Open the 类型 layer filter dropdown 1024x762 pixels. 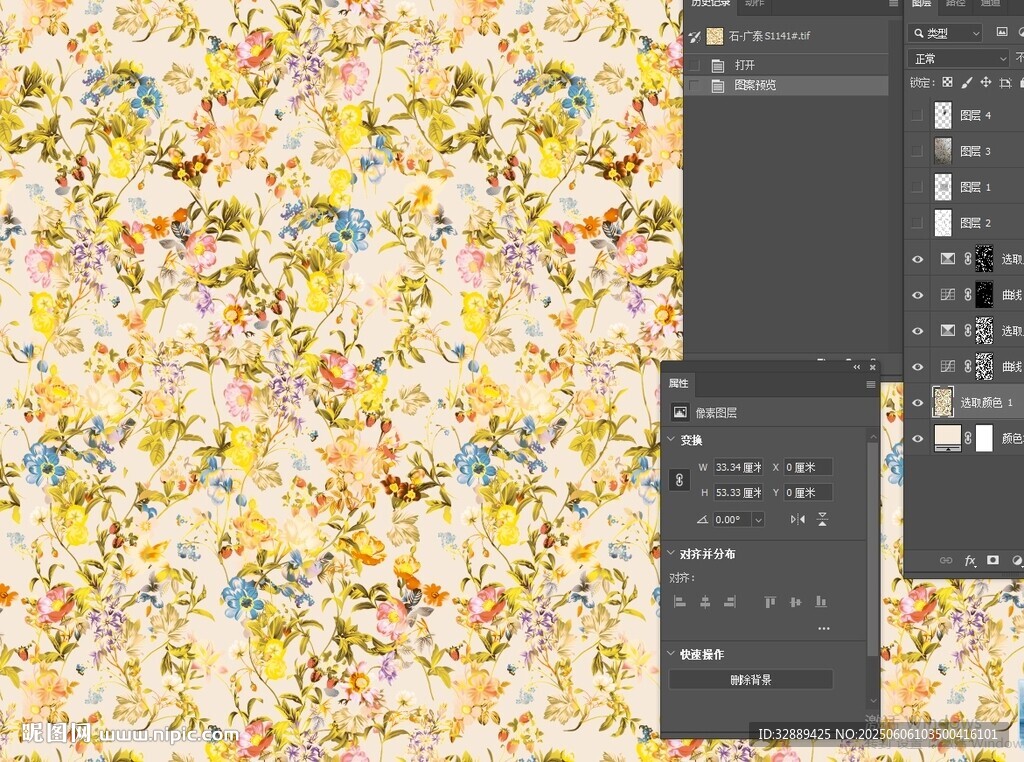[945, 33]
